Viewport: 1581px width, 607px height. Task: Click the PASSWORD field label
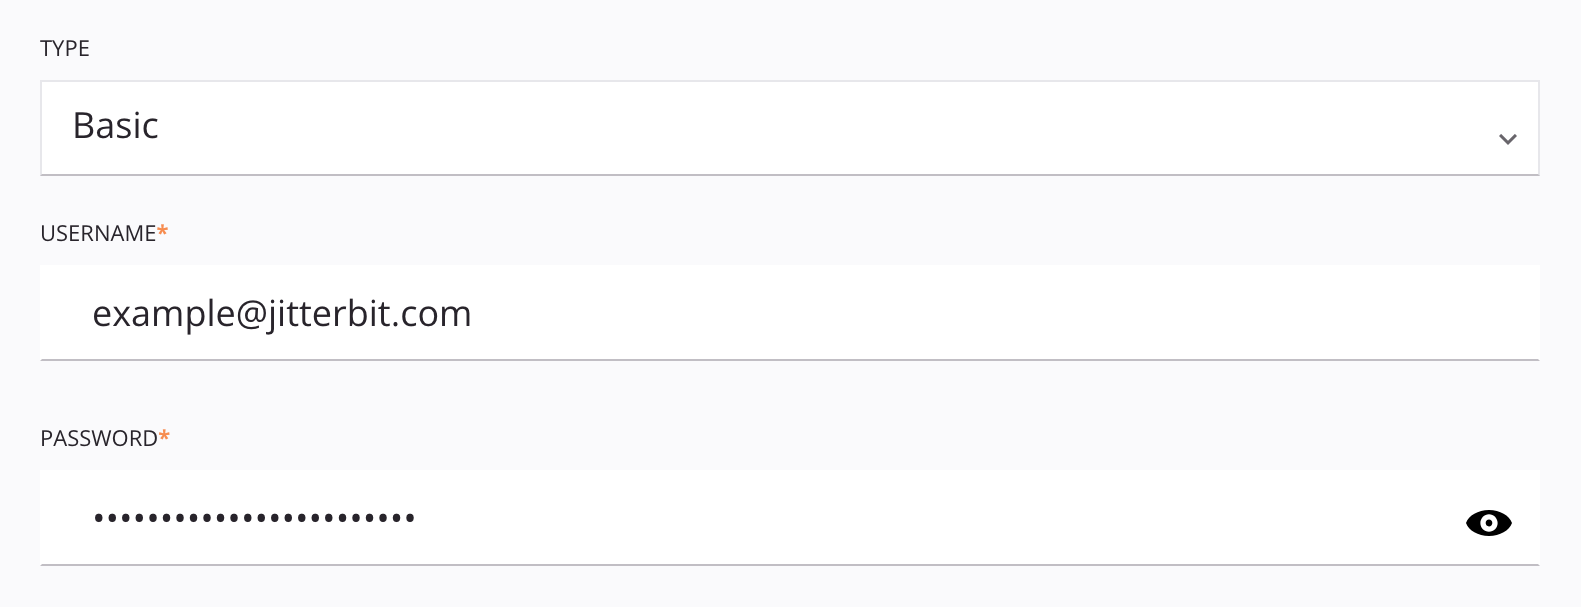tap(99, 438)
